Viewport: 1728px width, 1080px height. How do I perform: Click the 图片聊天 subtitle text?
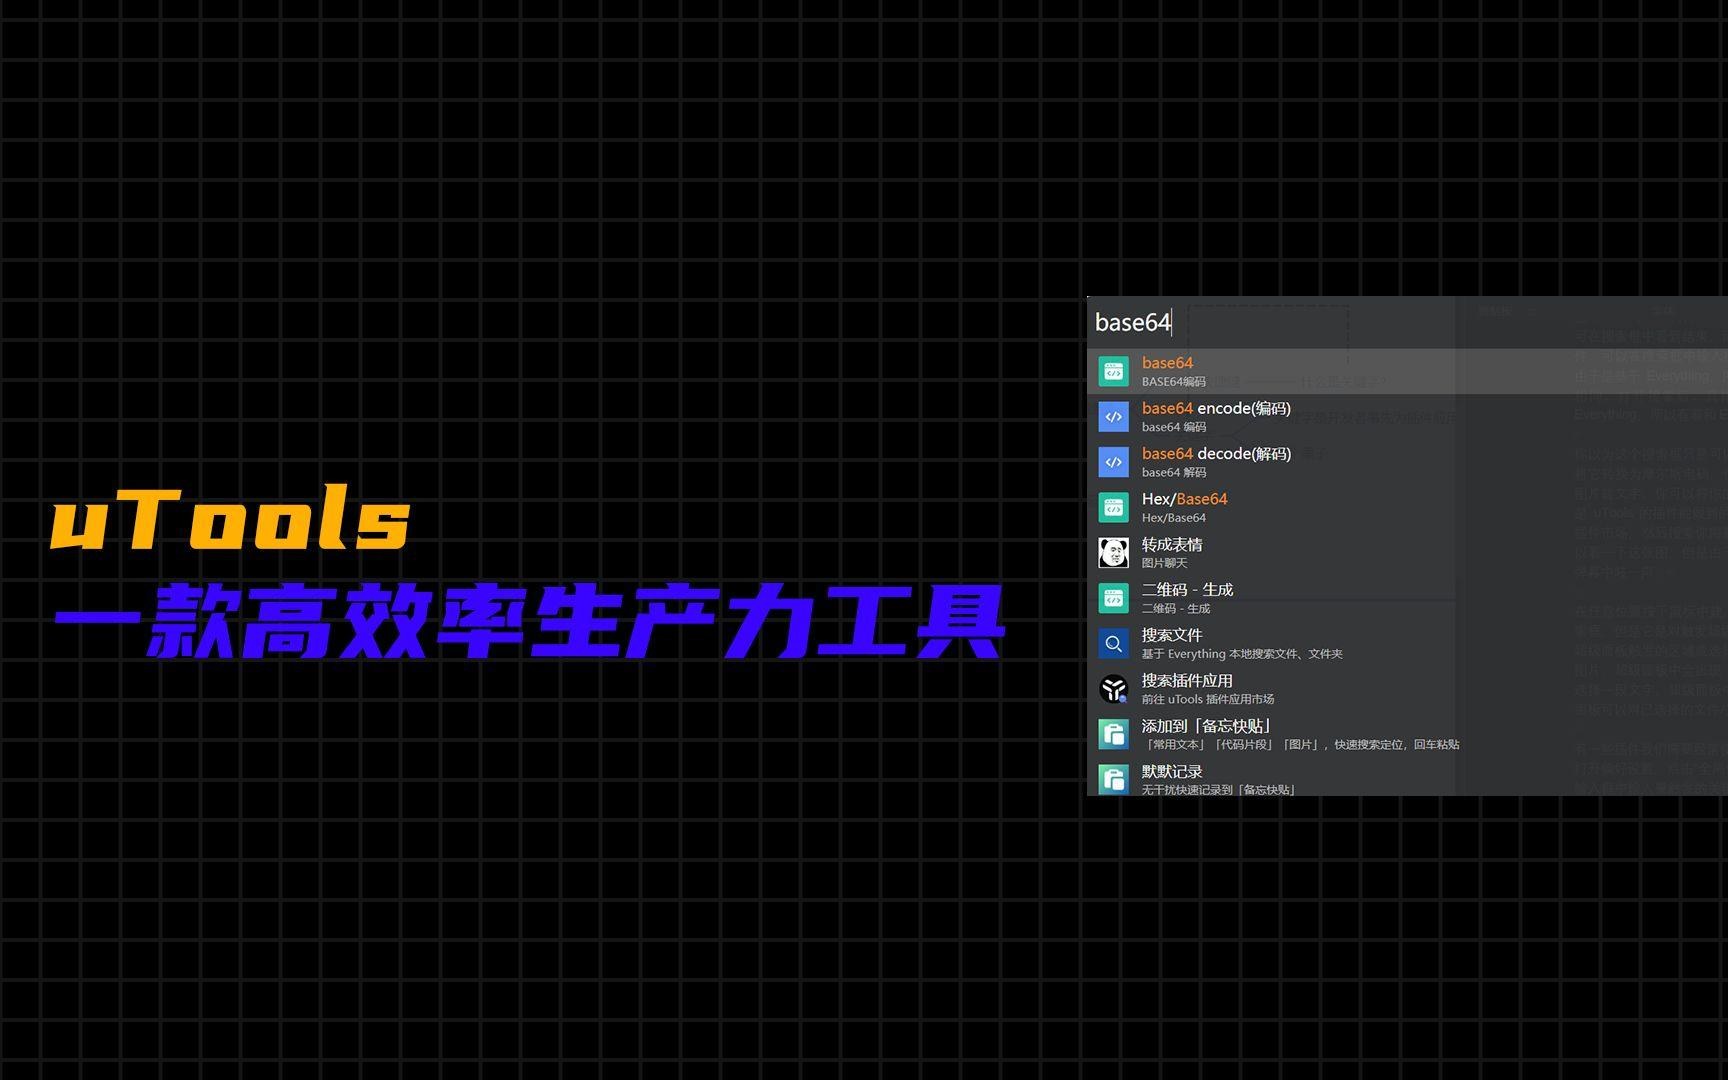click(1165, 563)
